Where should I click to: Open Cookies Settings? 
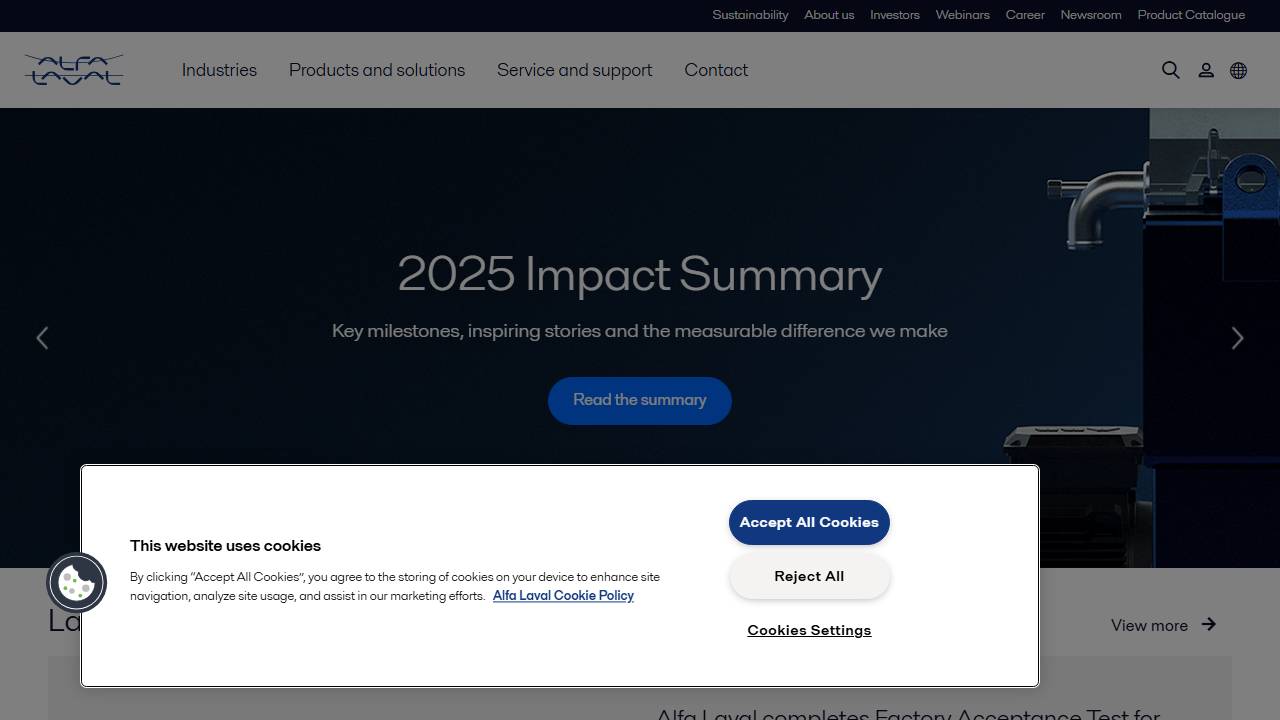pyautogui.click(x=809, y=630)
